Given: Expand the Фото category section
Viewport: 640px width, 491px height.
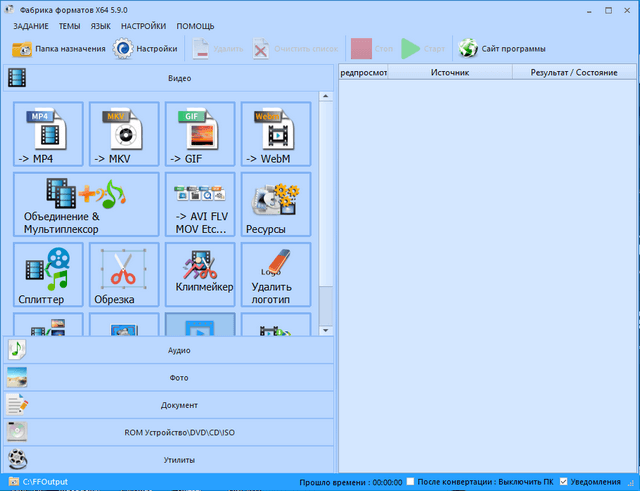Looking at the screenshot, I should [x=168, y=378].
